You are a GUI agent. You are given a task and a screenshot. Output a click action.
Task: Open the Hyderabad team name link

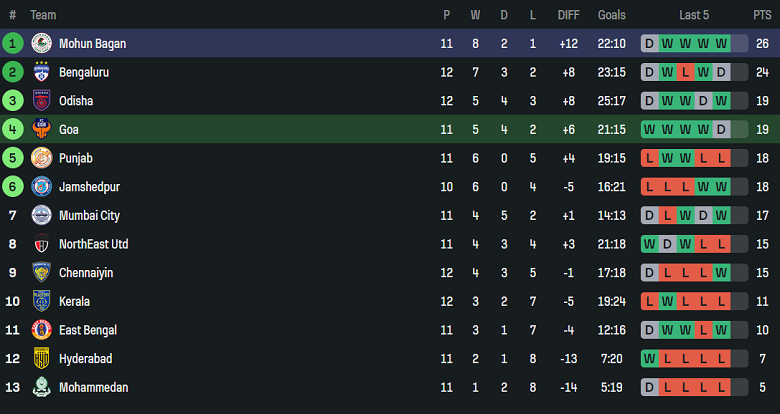[x=85, y=359]
